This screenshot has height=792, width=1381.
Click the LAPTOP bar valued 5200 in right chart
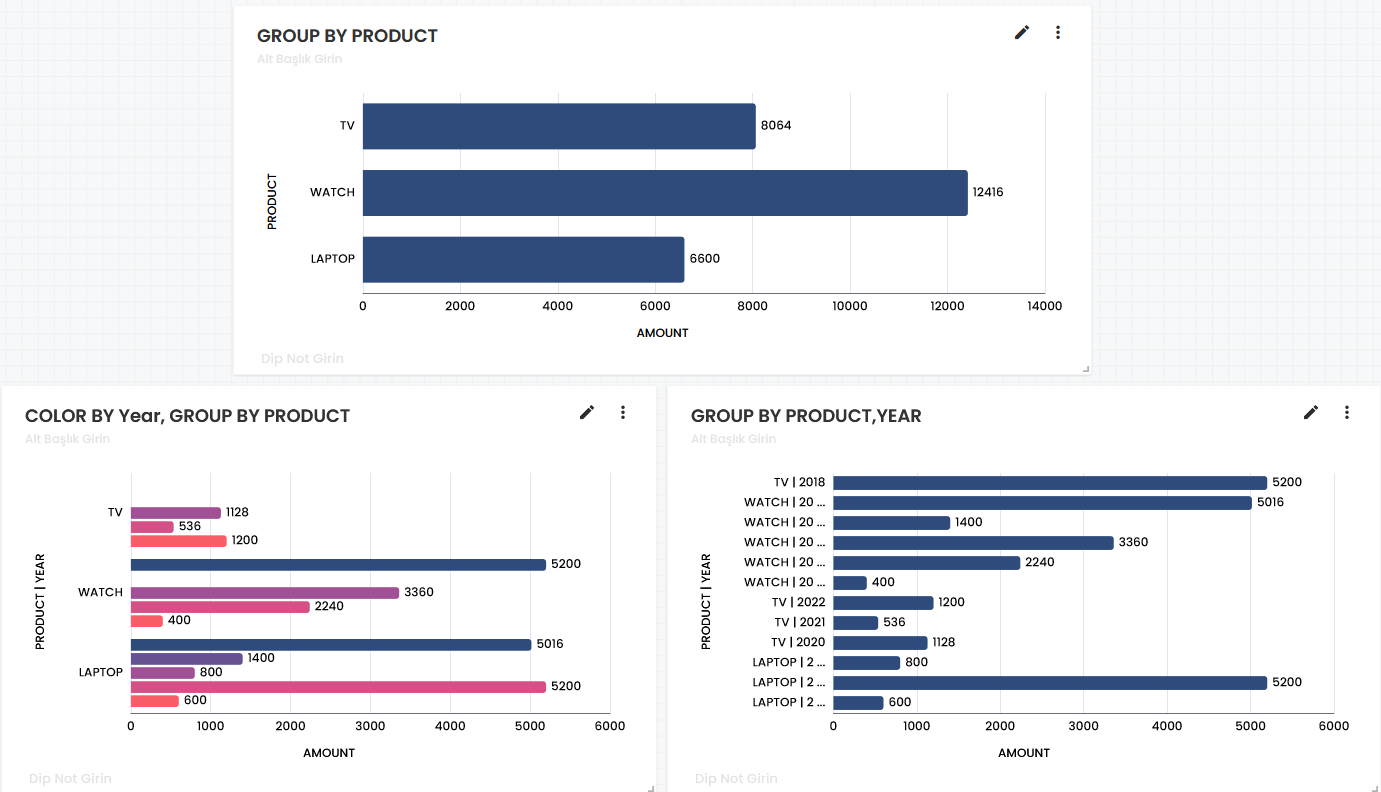point(1050,683)
